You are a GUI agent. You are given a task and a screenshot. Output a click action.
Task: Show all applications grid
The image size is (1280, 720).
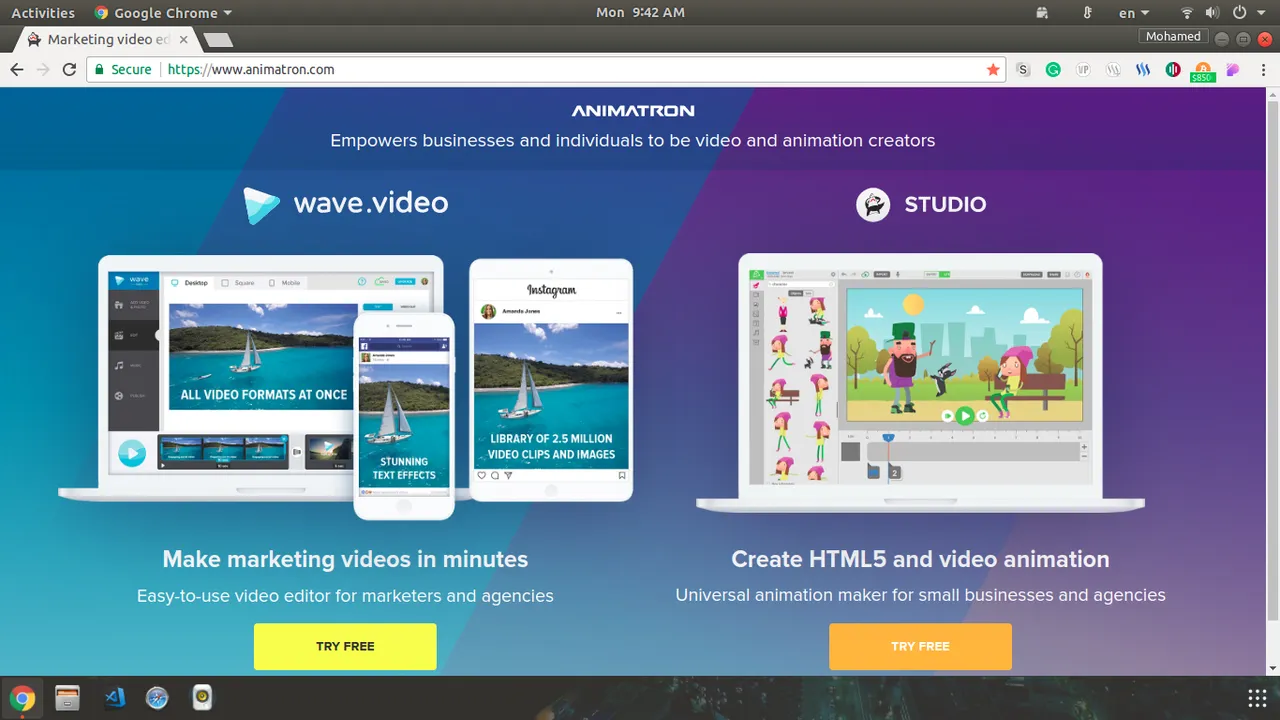coord(1257,698)
